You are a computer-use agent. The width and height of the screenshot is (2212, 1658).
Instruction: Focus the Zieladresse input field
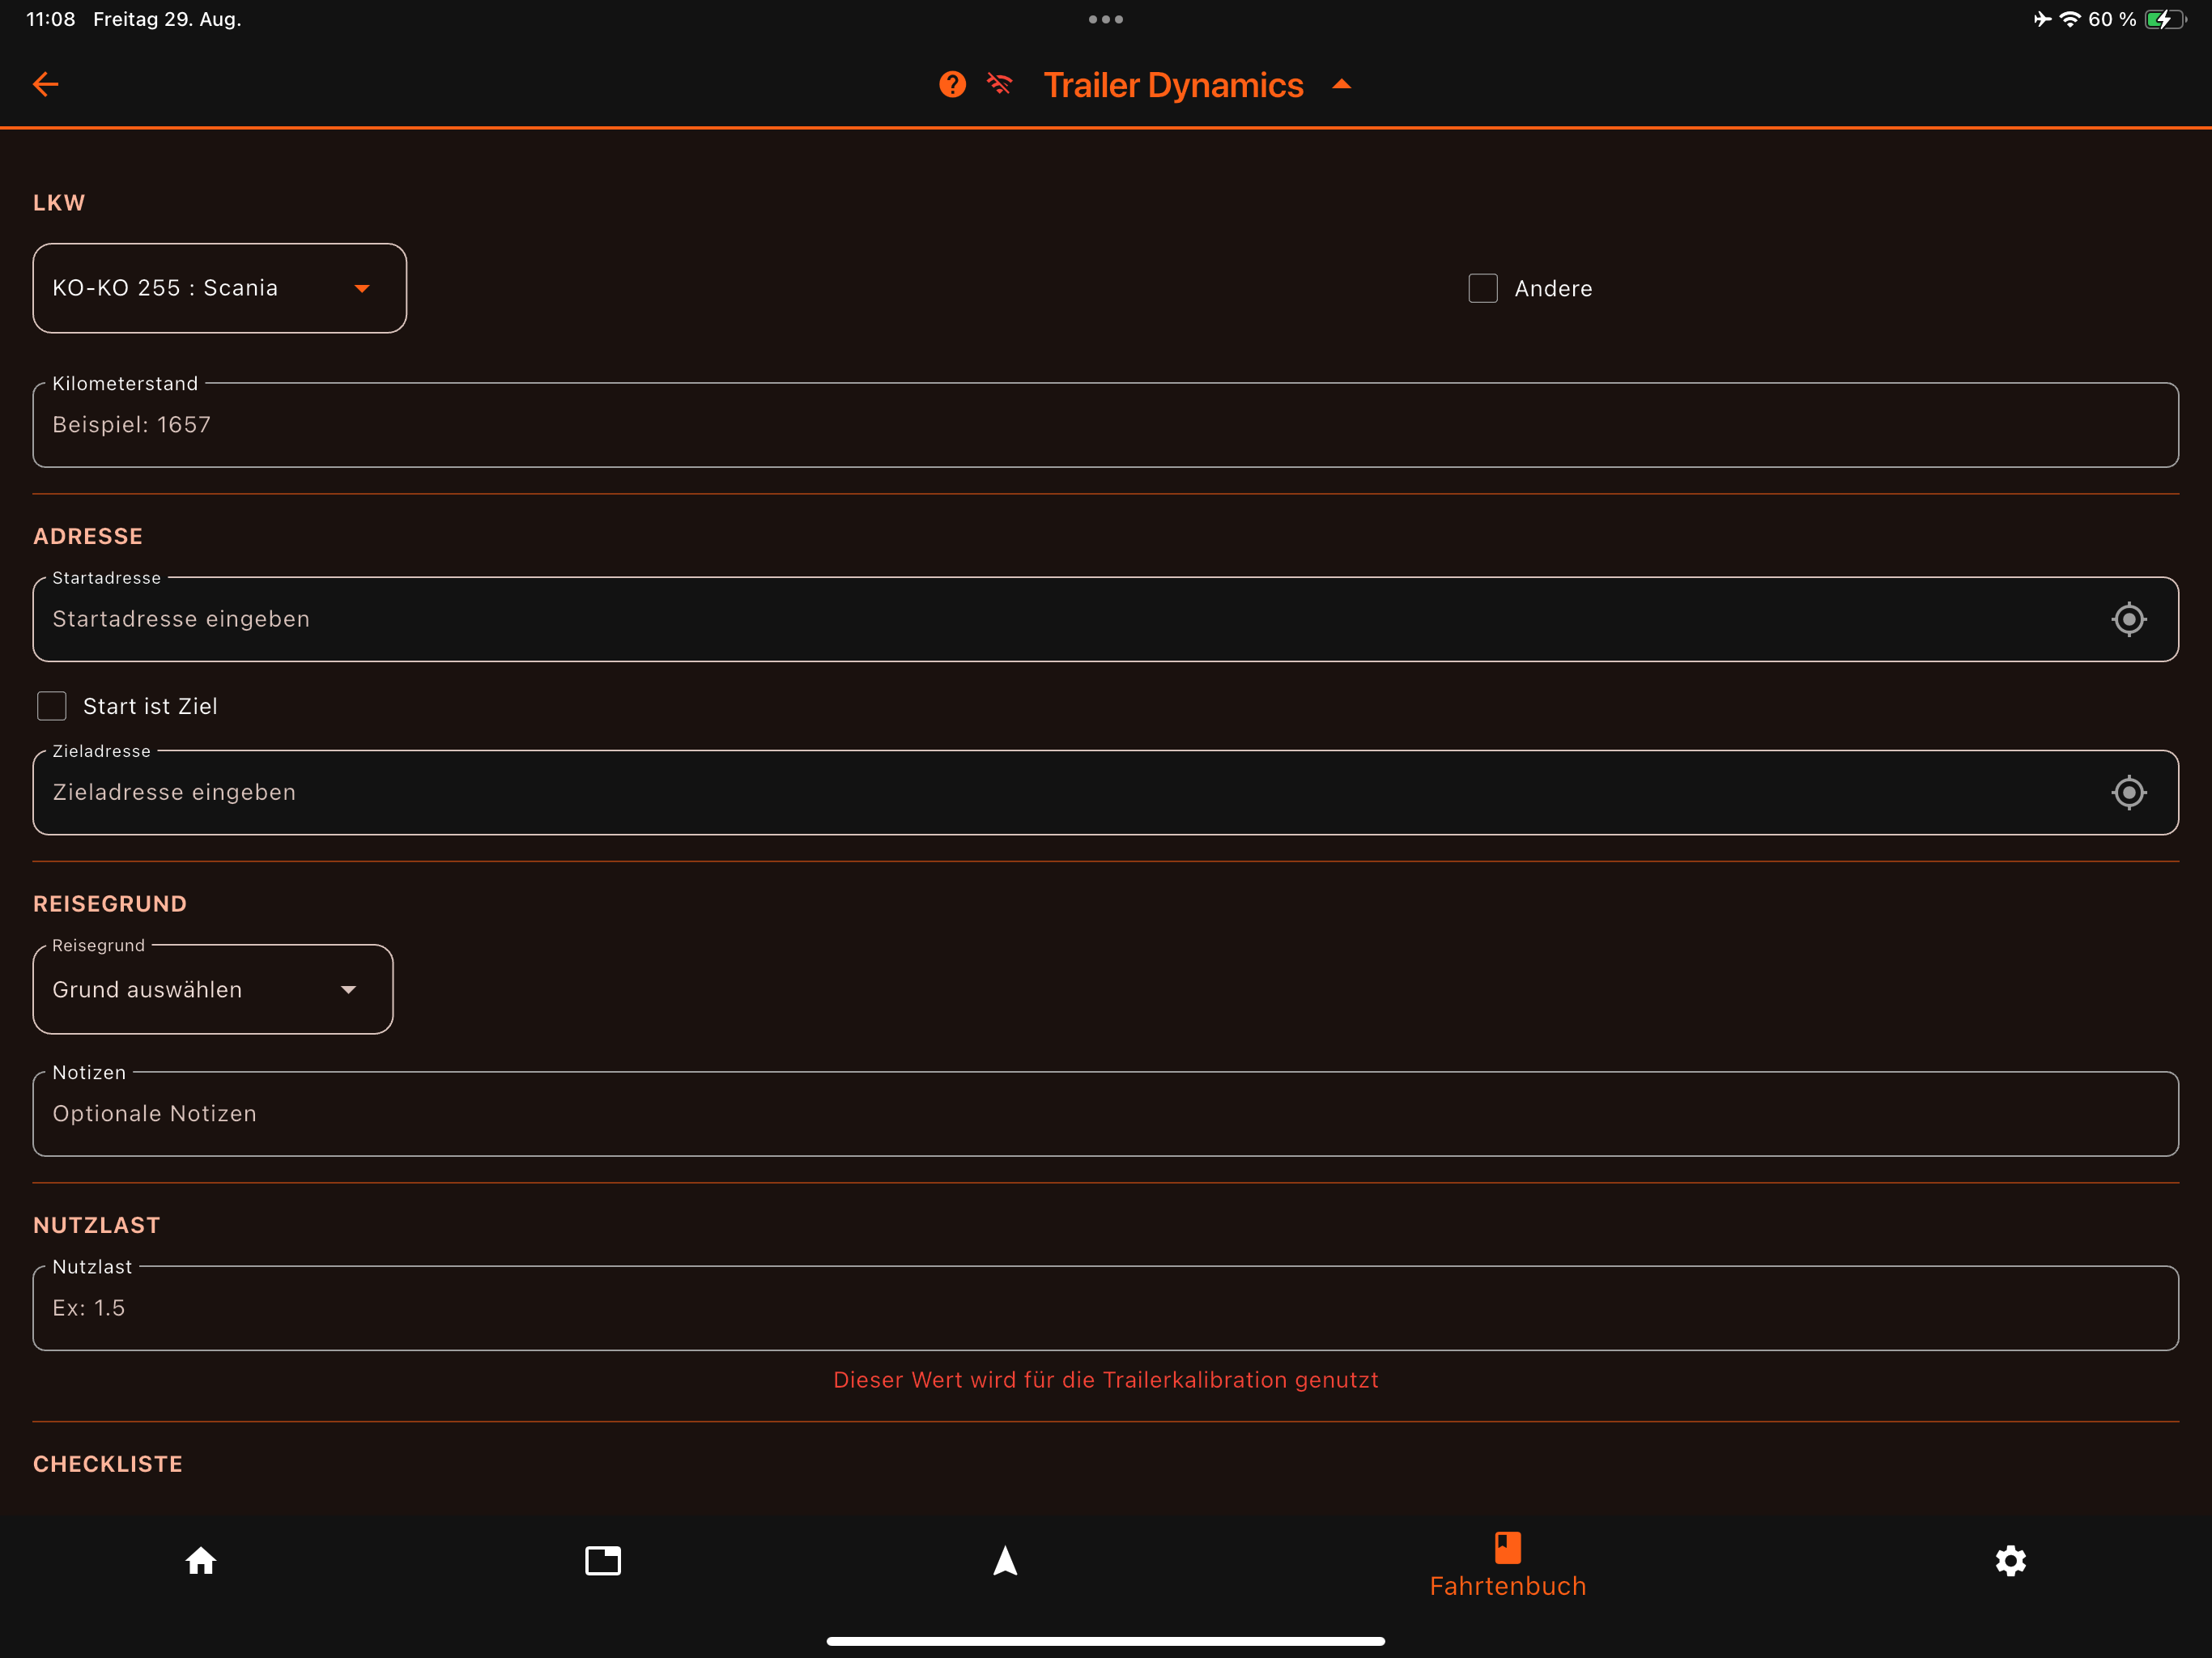(1105, 792)
